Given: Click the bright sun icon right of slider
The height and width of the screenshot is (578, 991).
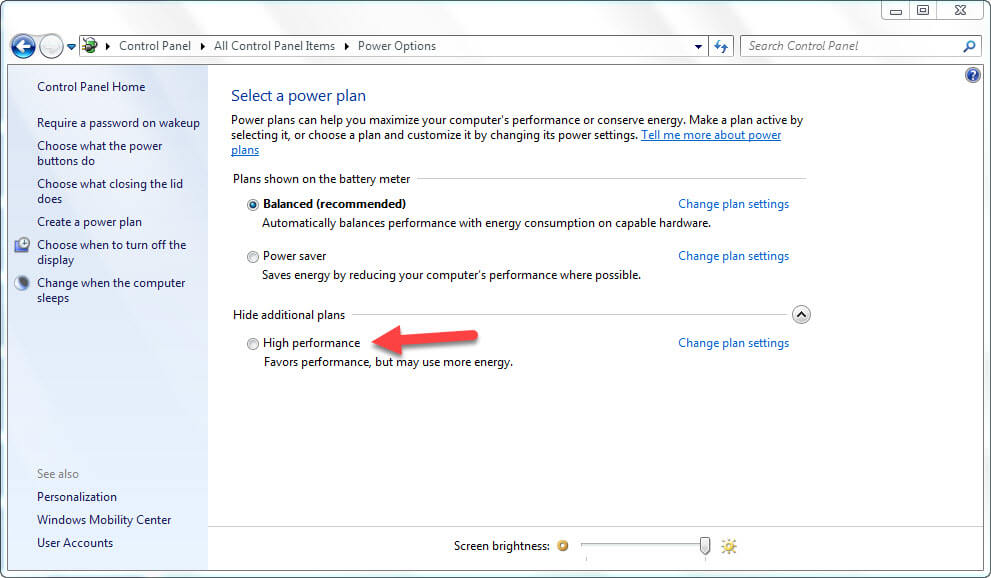Looking at the screenshot, I should (729, 546).
